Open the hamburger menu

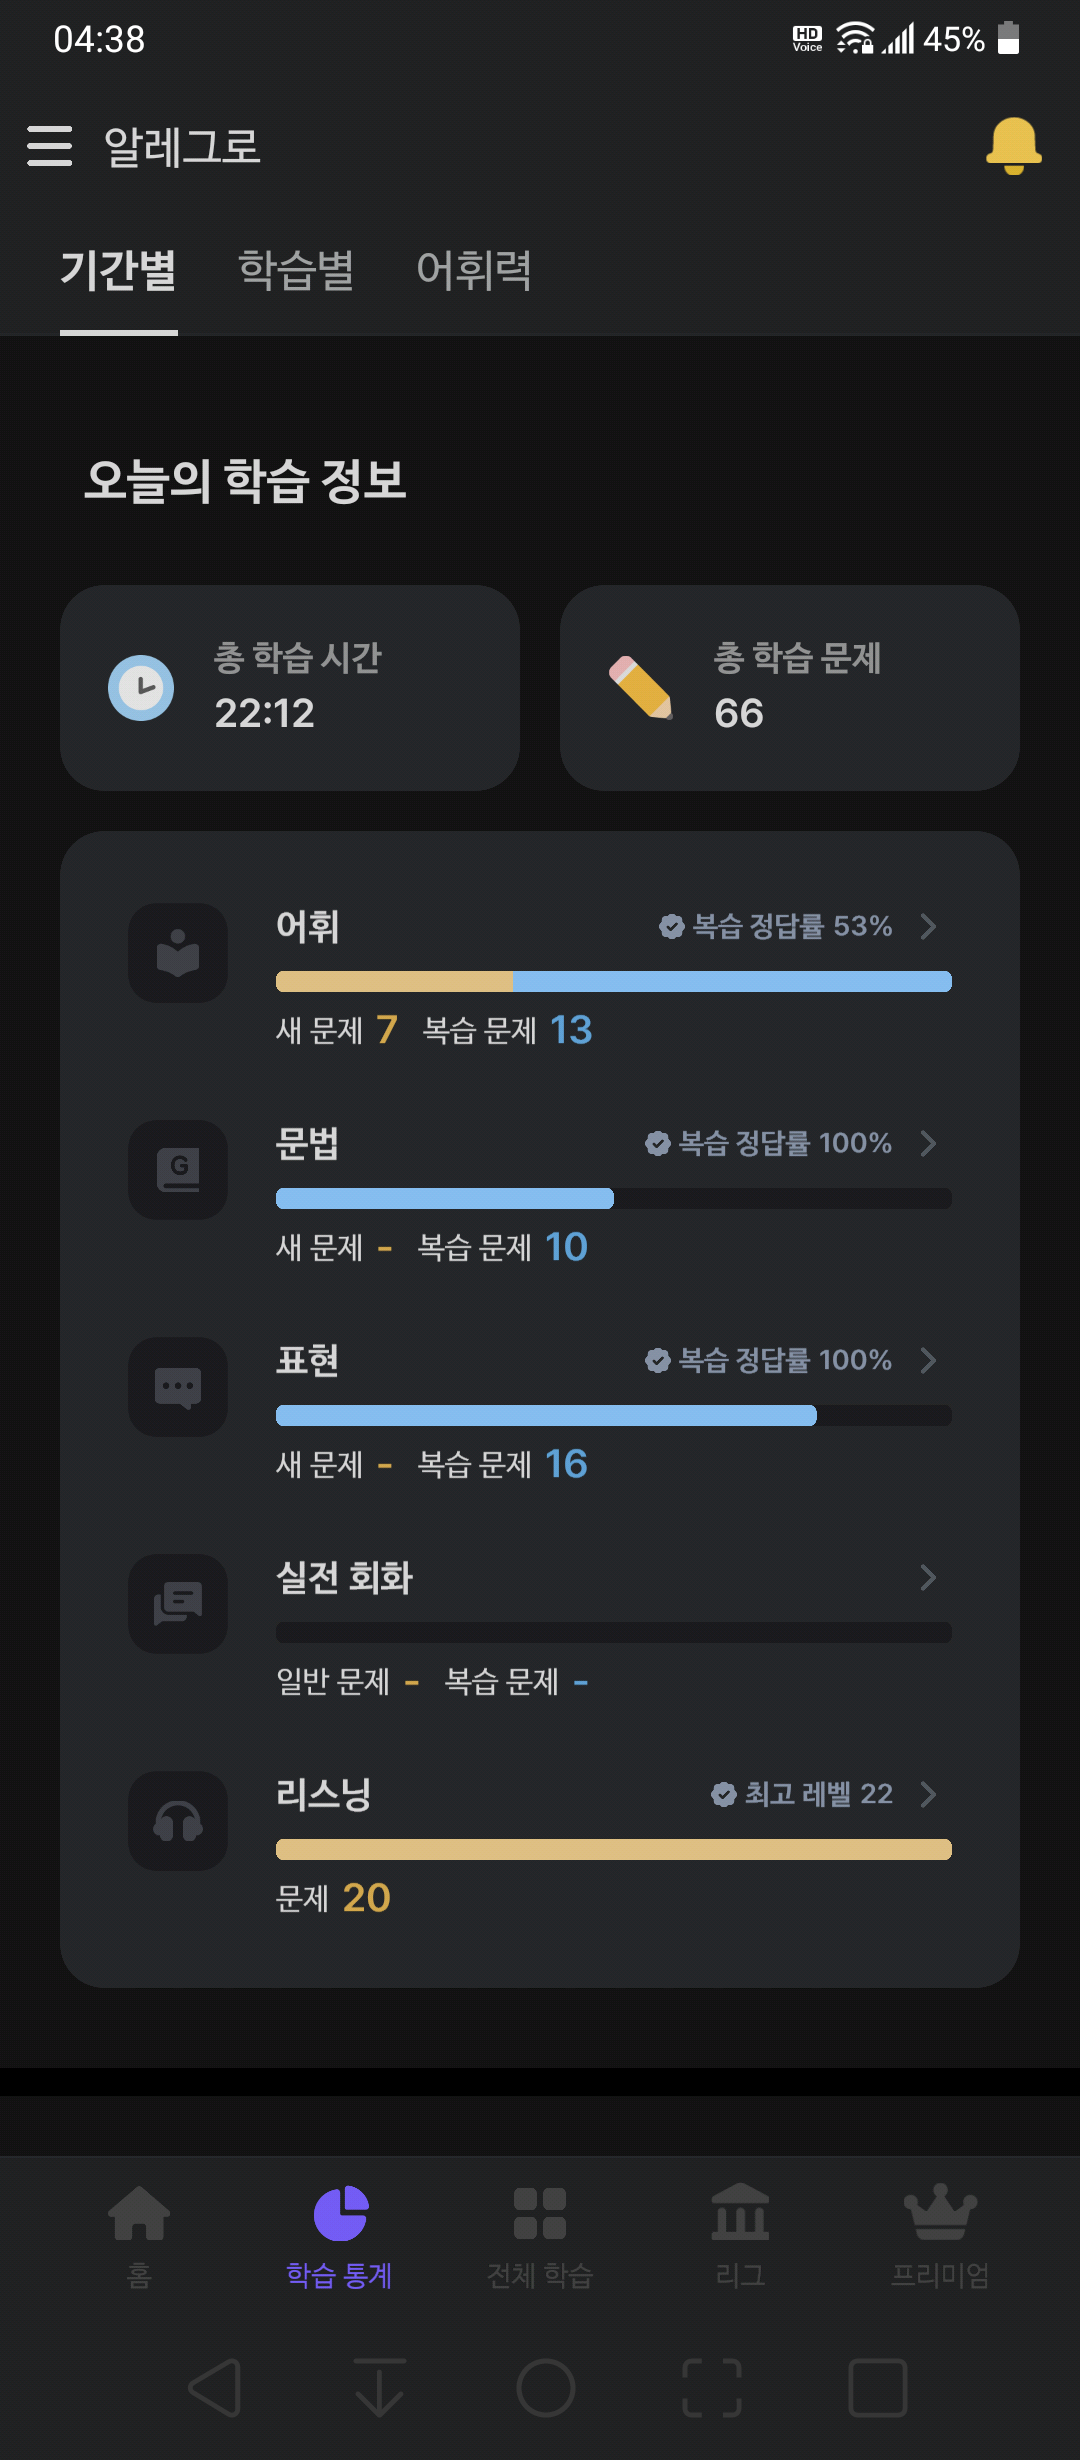[x=49, y=146]
